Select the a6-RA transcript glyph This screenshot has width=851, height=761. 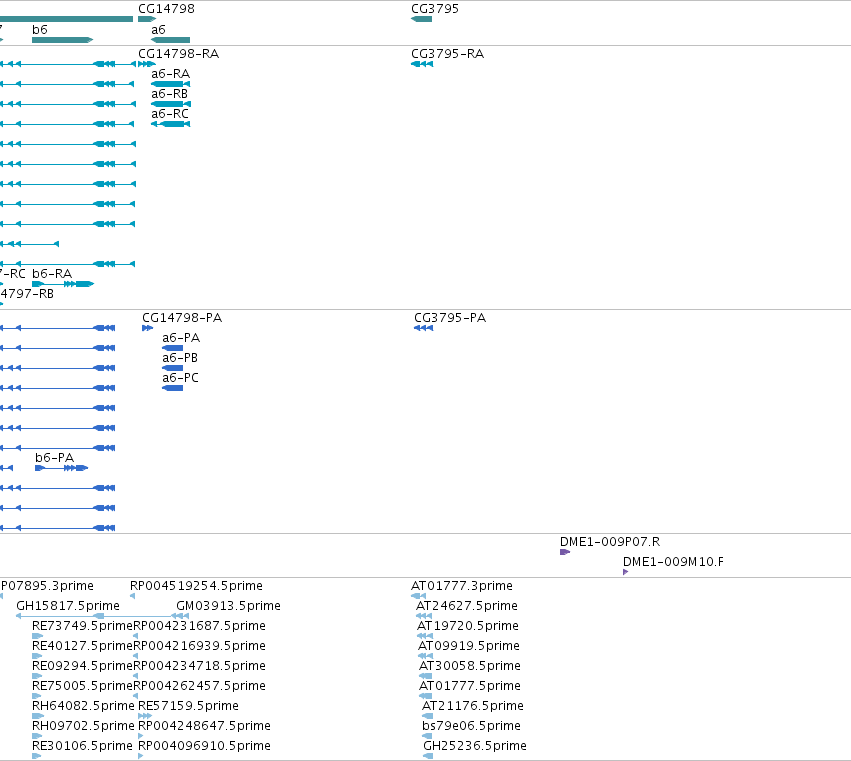coord(170,84)
